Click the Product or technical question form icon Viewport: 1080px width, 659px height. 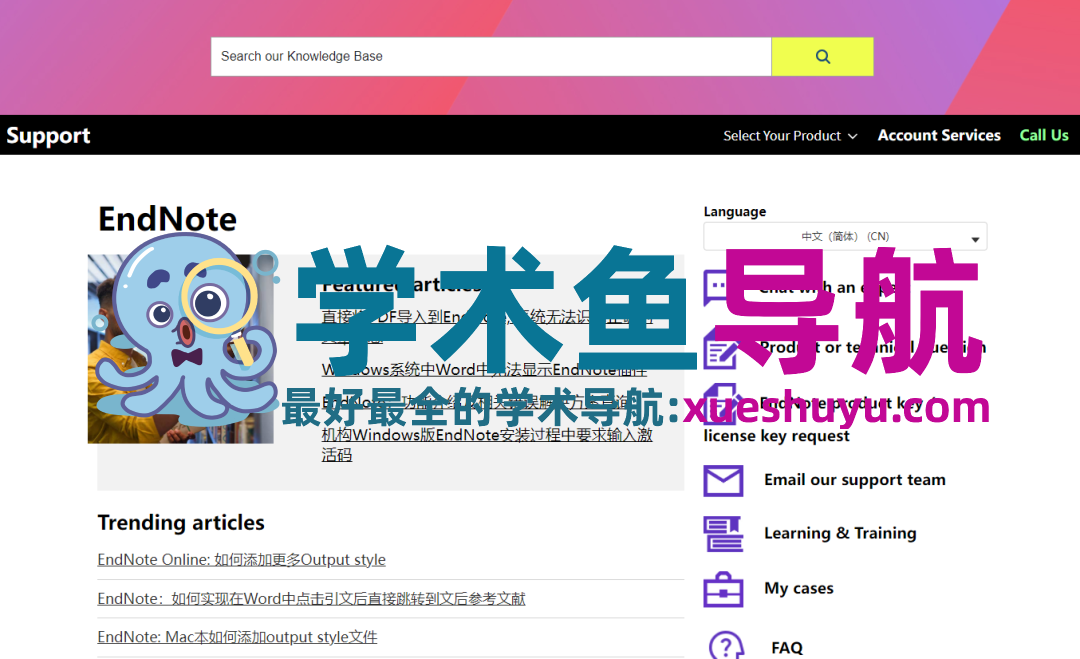(721, 350)
